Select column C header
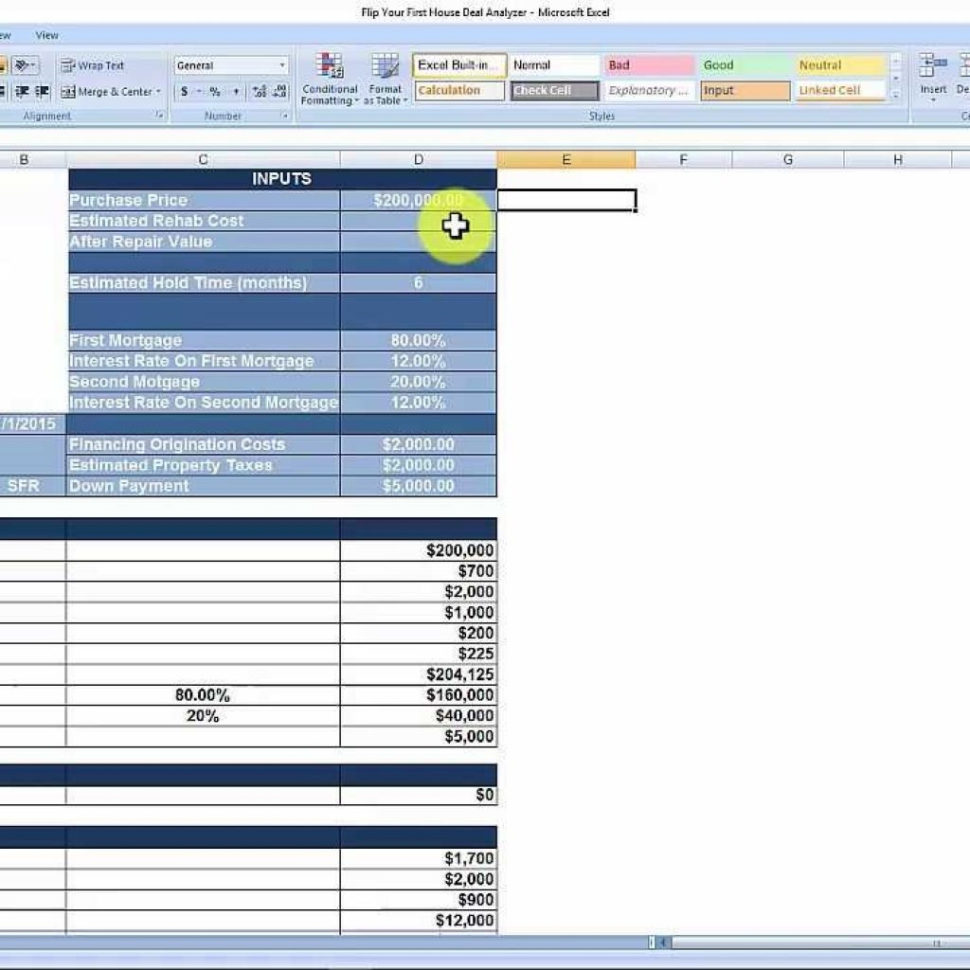 (x=203, y=160)
